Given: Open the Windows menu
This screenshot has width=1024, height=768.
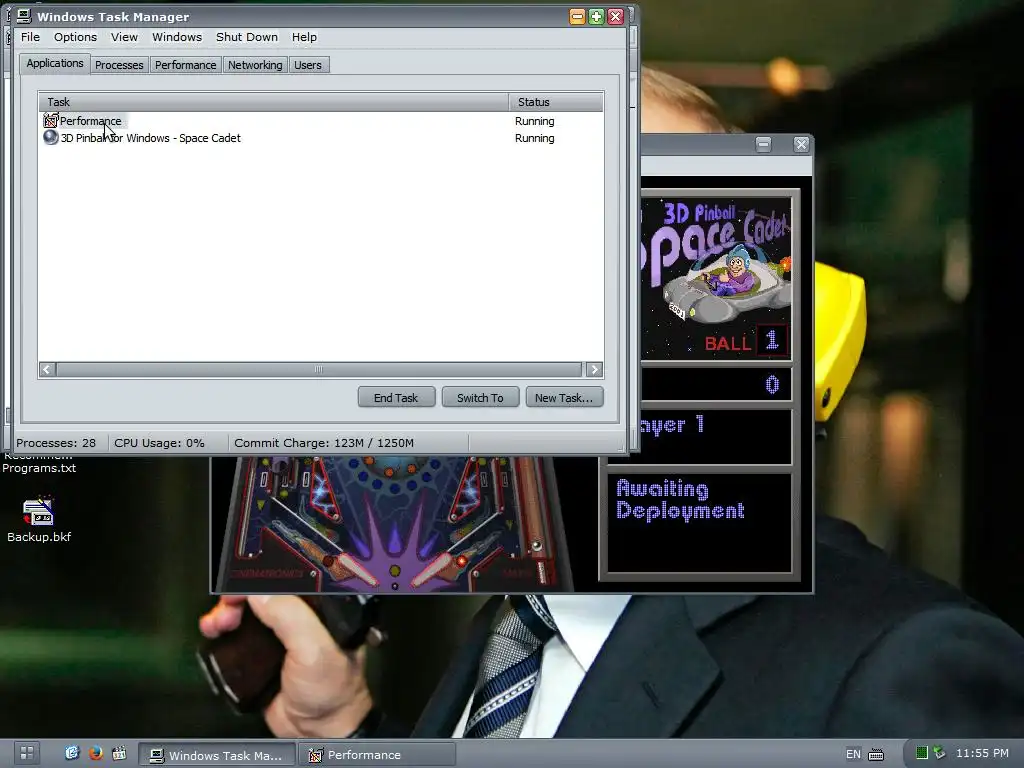Looking at the screenshot, I should [177, 37].
